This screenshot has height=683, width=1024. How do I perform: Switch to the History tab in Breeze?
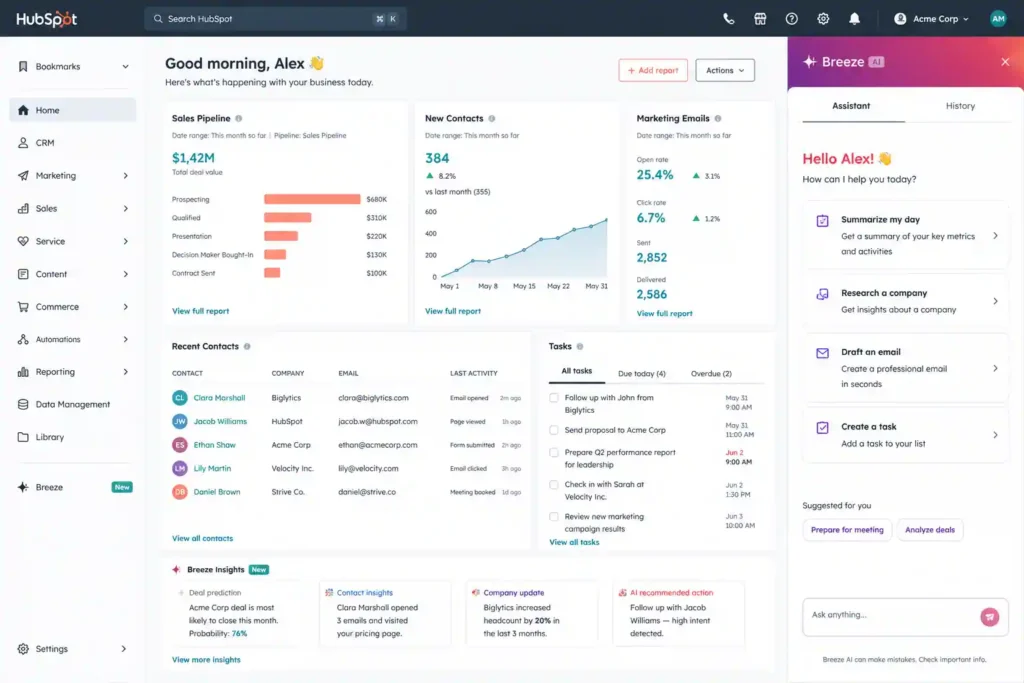pyautogui.click(x=960, y=106)
